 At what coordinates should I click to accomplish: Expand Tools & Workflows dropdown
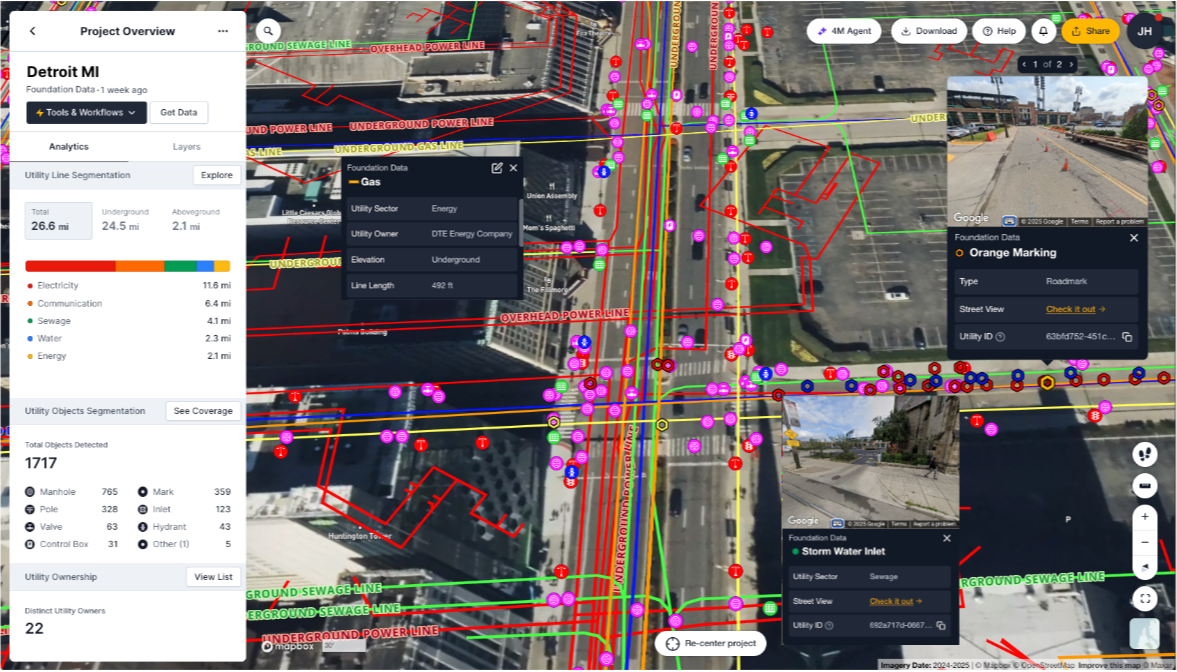86,113
